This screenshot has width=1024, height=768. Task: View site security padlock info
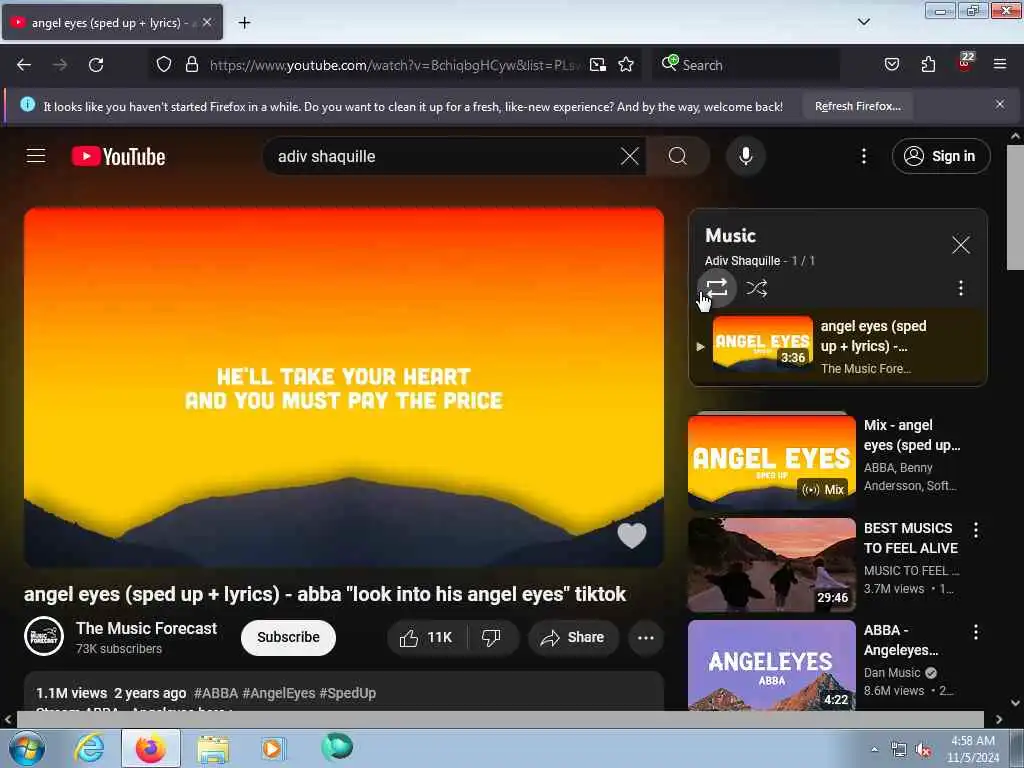point(191,64)
